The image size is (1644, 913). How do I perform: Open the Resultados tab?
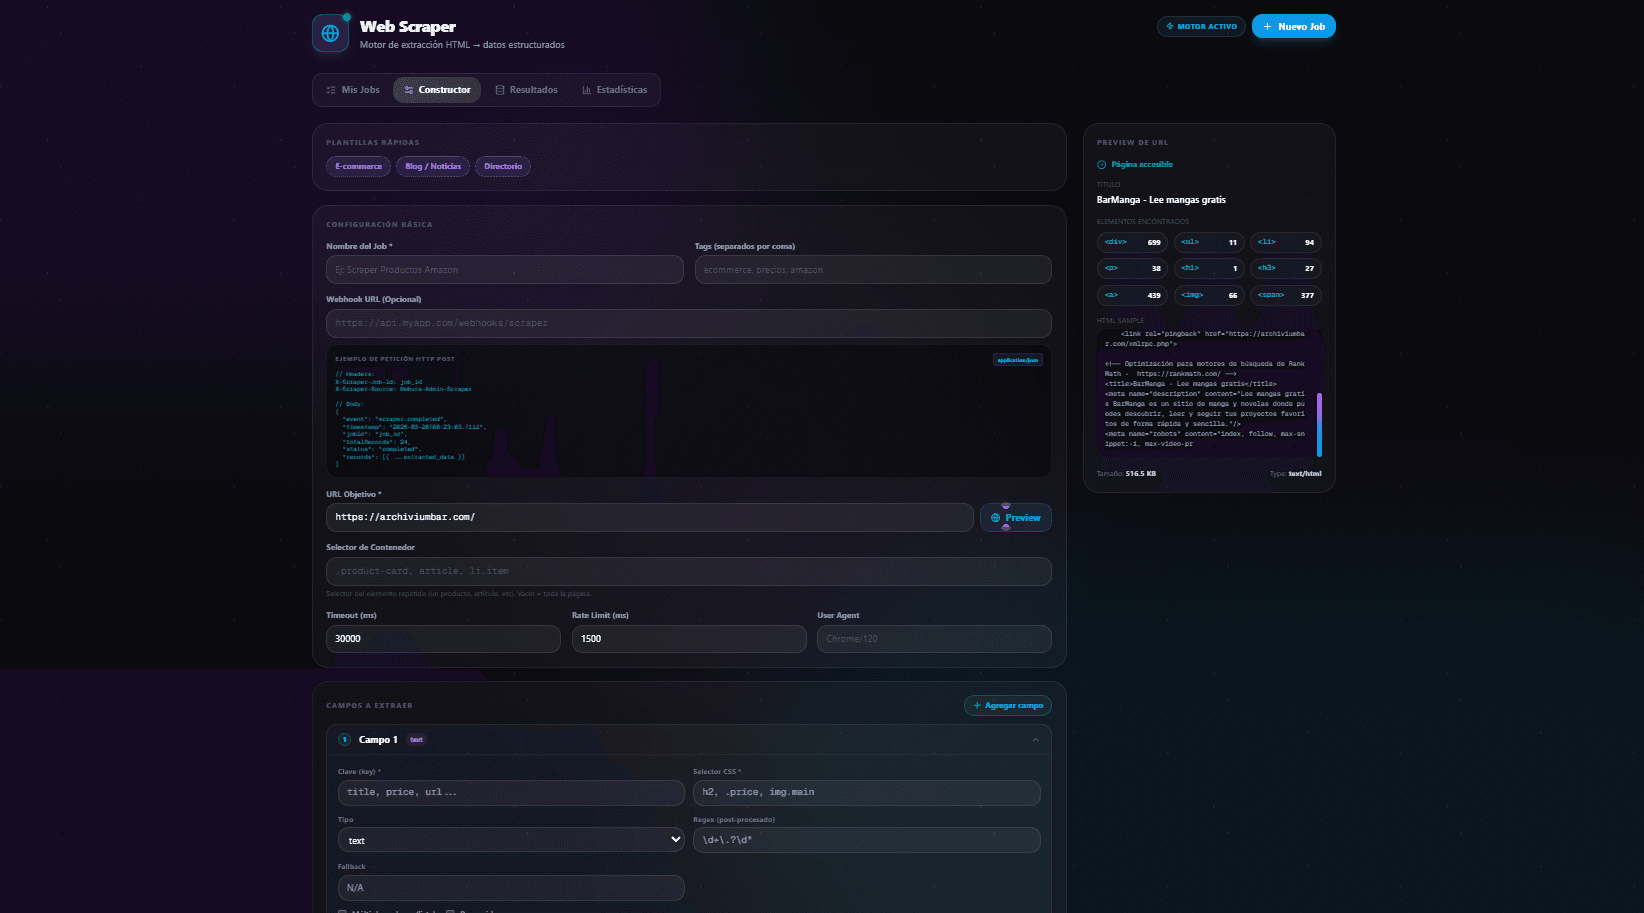pos(526,90)
